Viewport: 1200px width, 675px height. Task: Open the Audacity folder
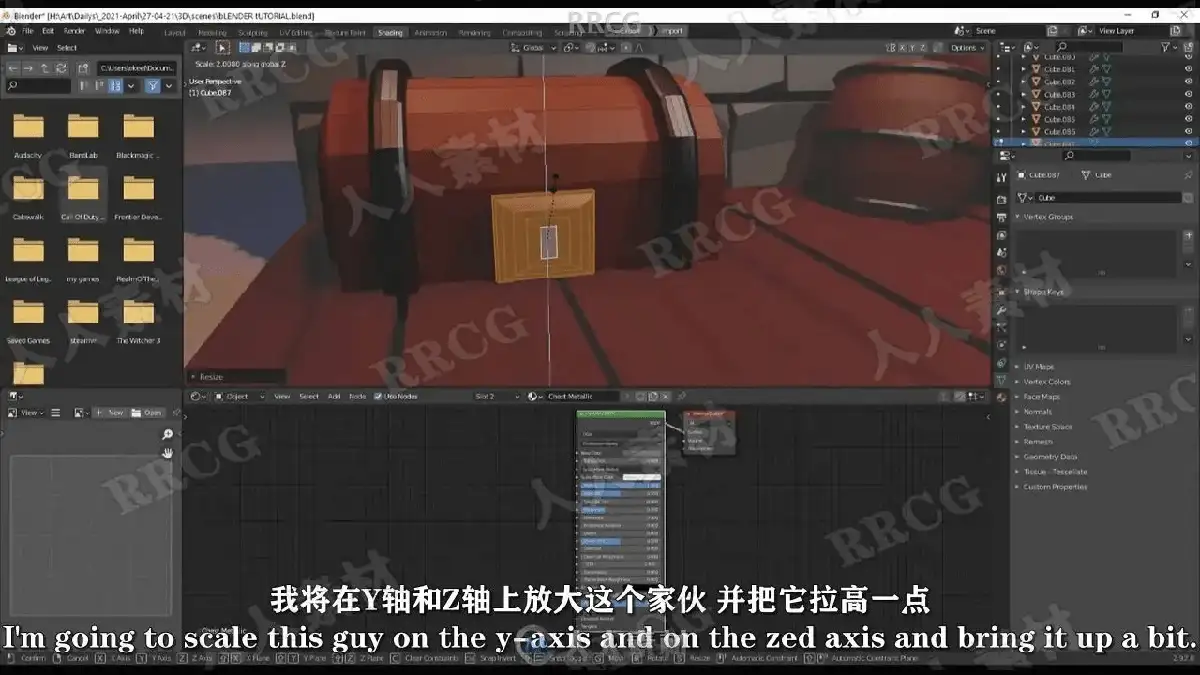pos(28,134)
